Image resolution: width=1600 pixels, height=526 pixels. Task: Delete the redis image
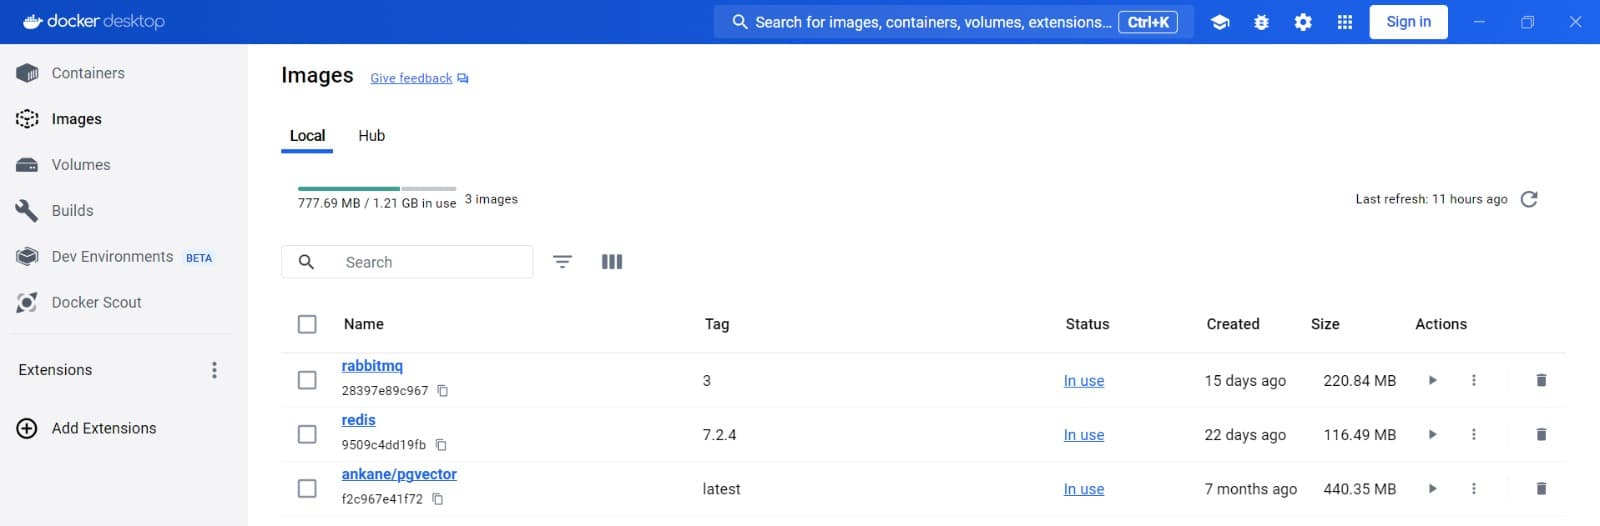coord(1541,435)
